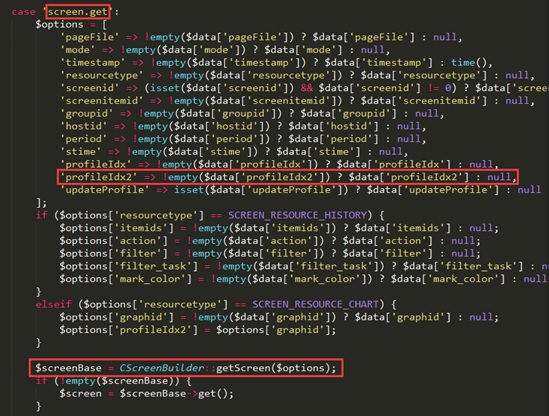The height and width of the screenshot is (416, 549).
Task: Click the elseif keyword
Action: click(53, 304)
